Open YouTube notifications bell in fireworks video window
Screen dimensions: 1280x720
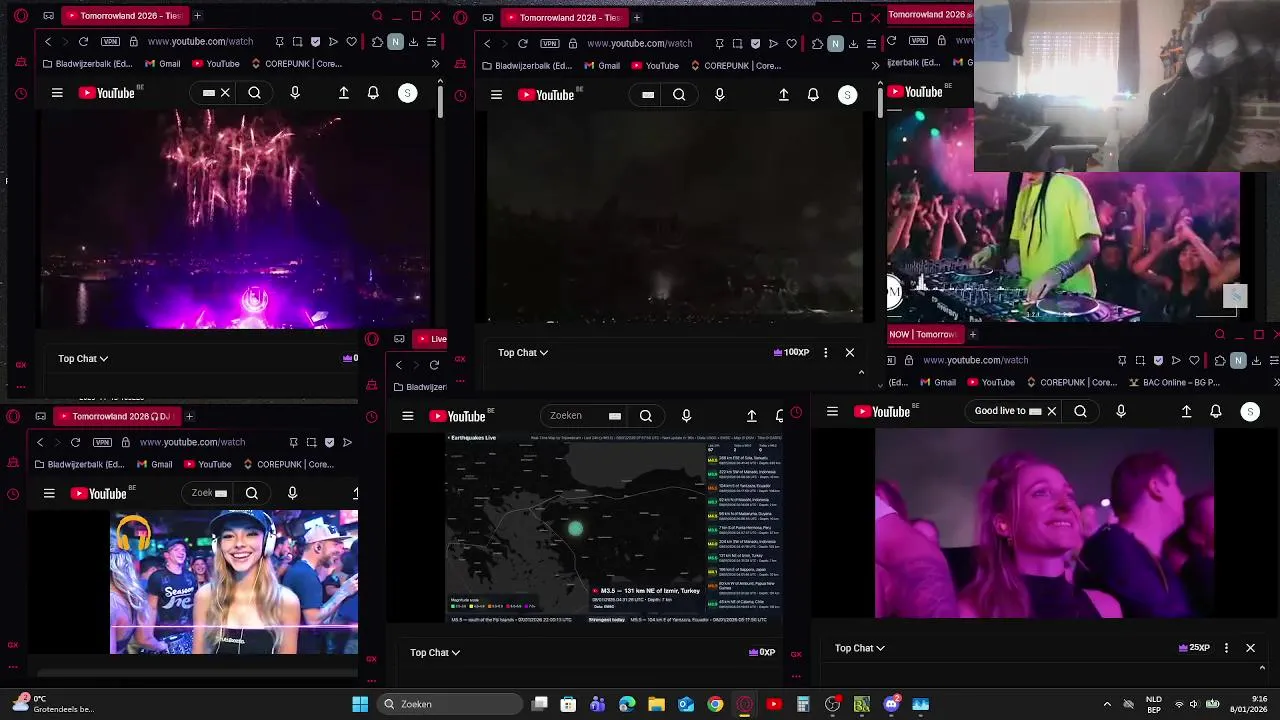(x=373, y=93)
